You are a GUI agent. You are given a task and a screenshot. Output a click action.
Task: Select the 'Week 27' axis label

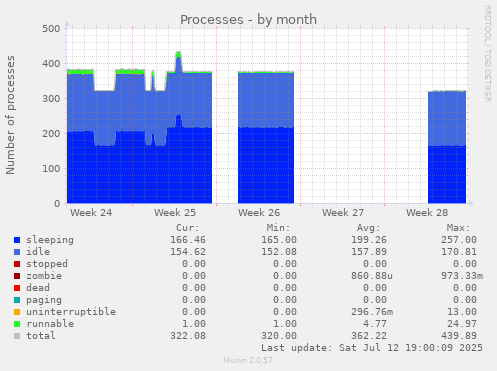tap(343, 213)
